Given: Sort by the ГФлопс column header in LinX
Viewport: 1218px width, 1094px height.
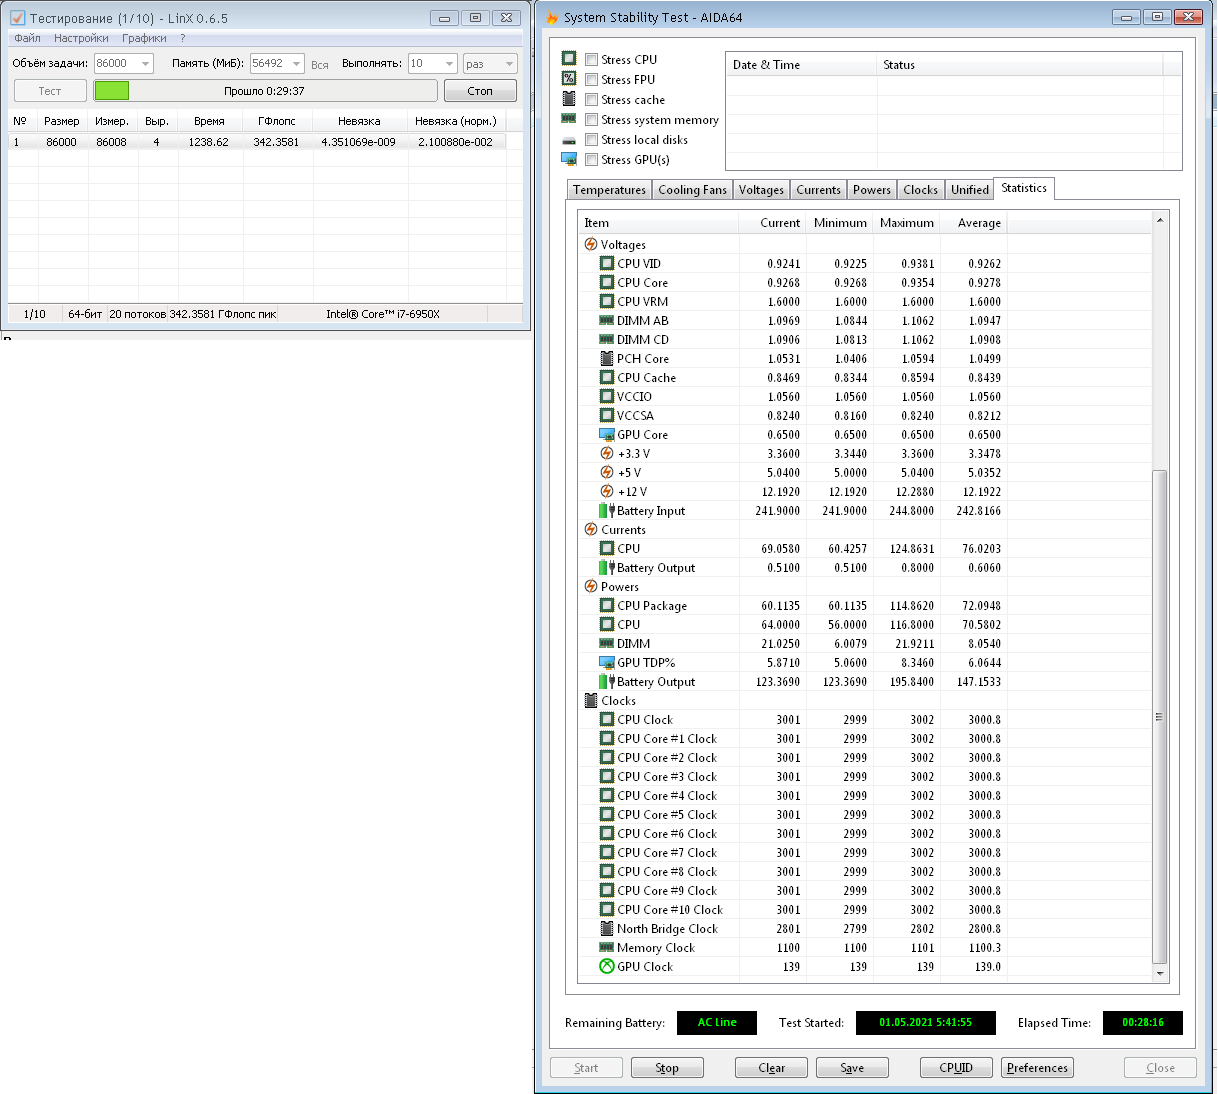Looking at the screenshot, I should (x=277, y=121).
